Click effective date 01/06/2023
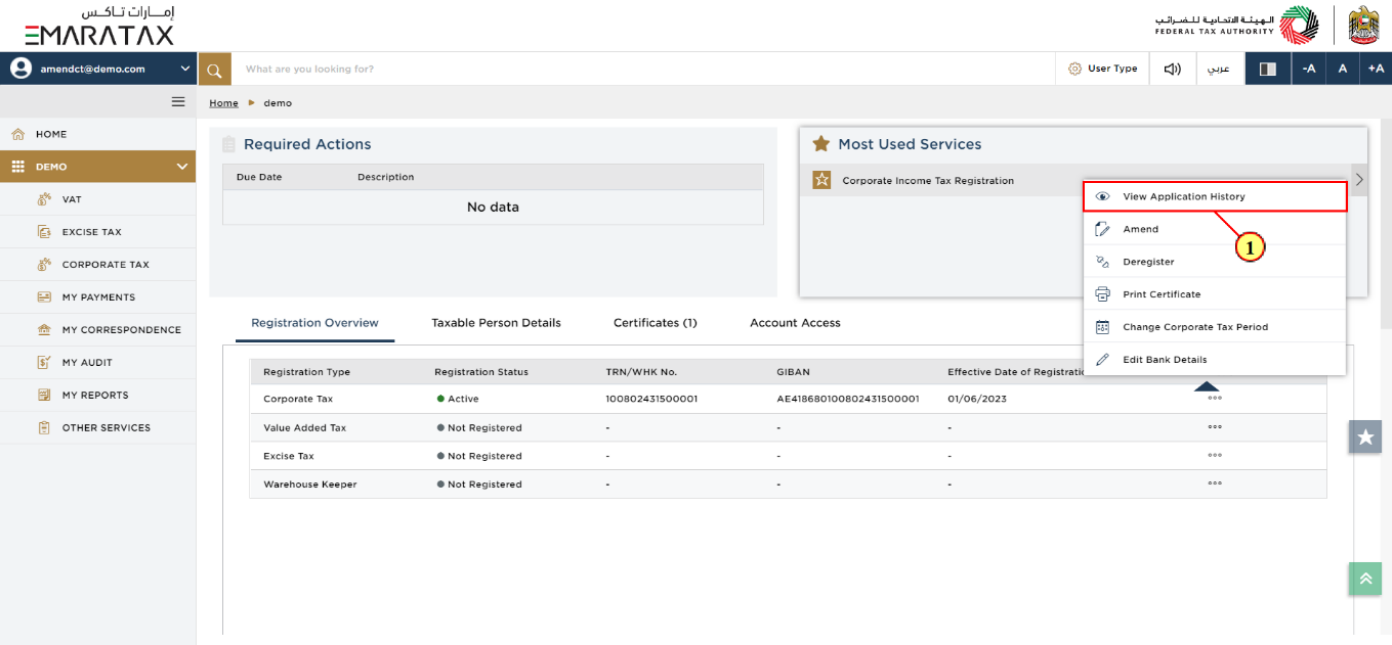 click(x=977, y=399)
